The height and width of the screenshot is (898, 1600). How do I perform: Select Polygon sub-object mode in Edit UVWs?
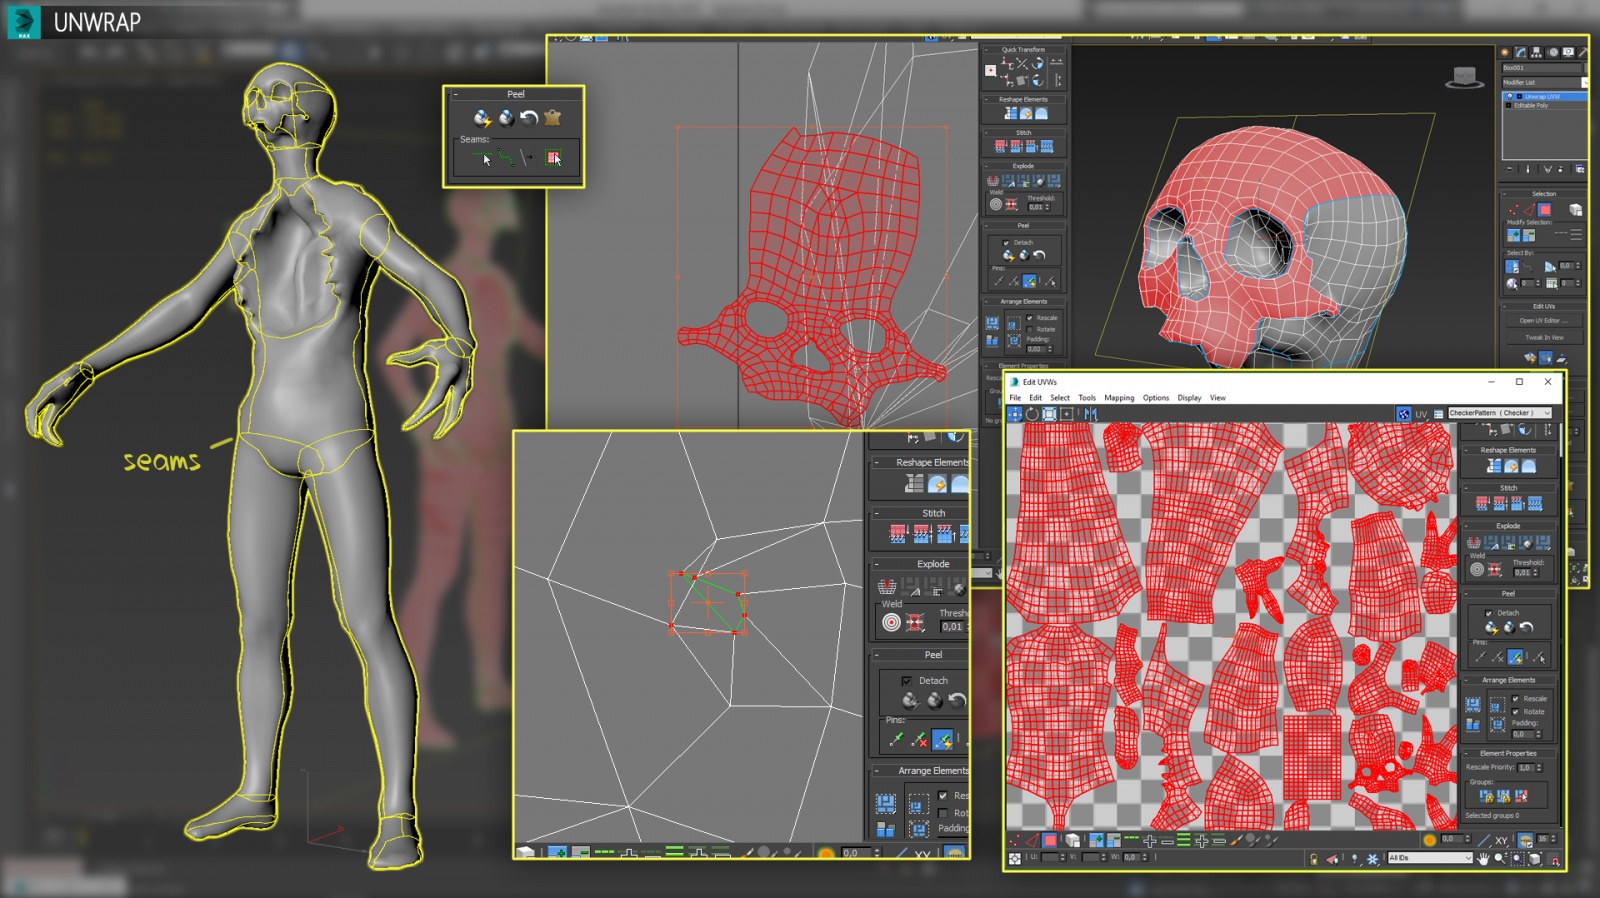point(1050,840)
